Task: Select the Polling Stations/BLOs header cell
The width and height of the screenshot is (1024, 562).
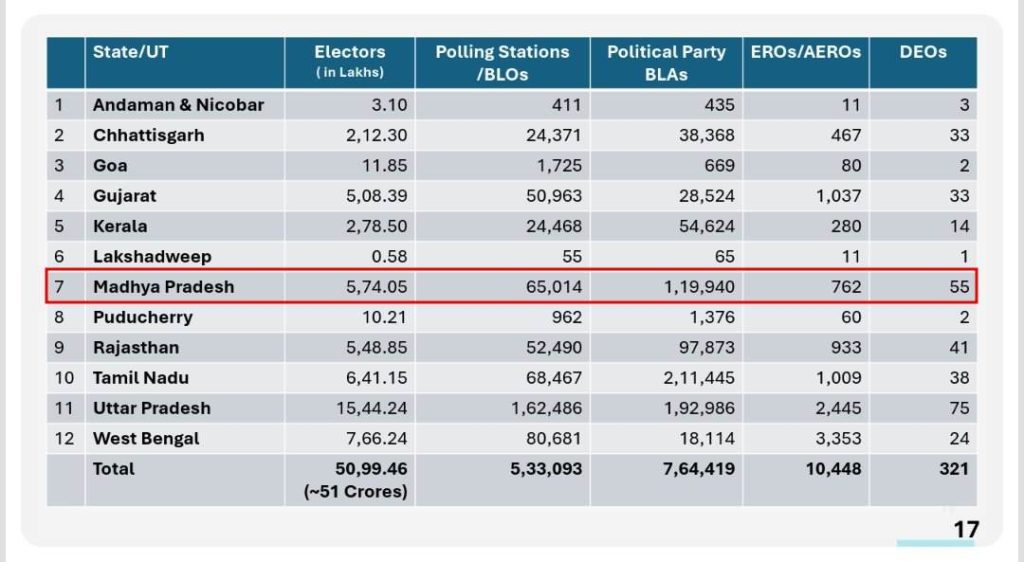Action: [502, 62]
